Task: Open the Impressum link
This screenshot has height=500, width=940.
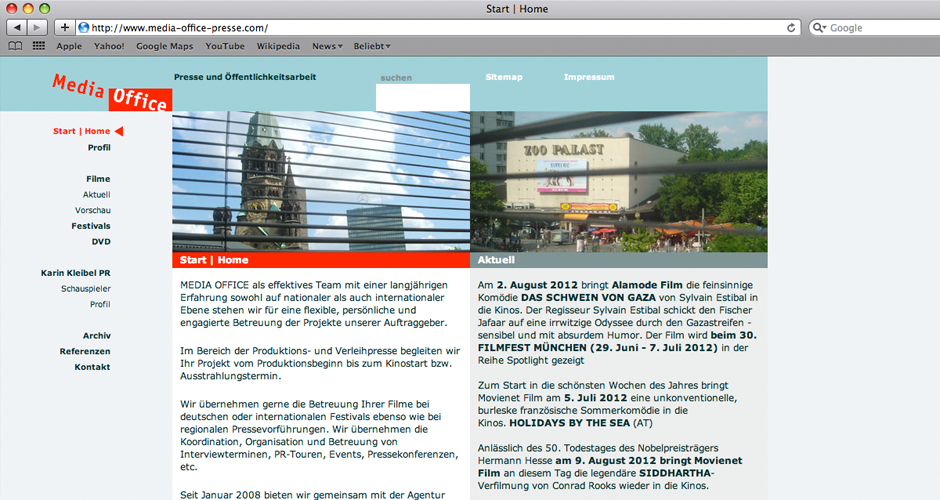Action: click(x=589, y=77)
